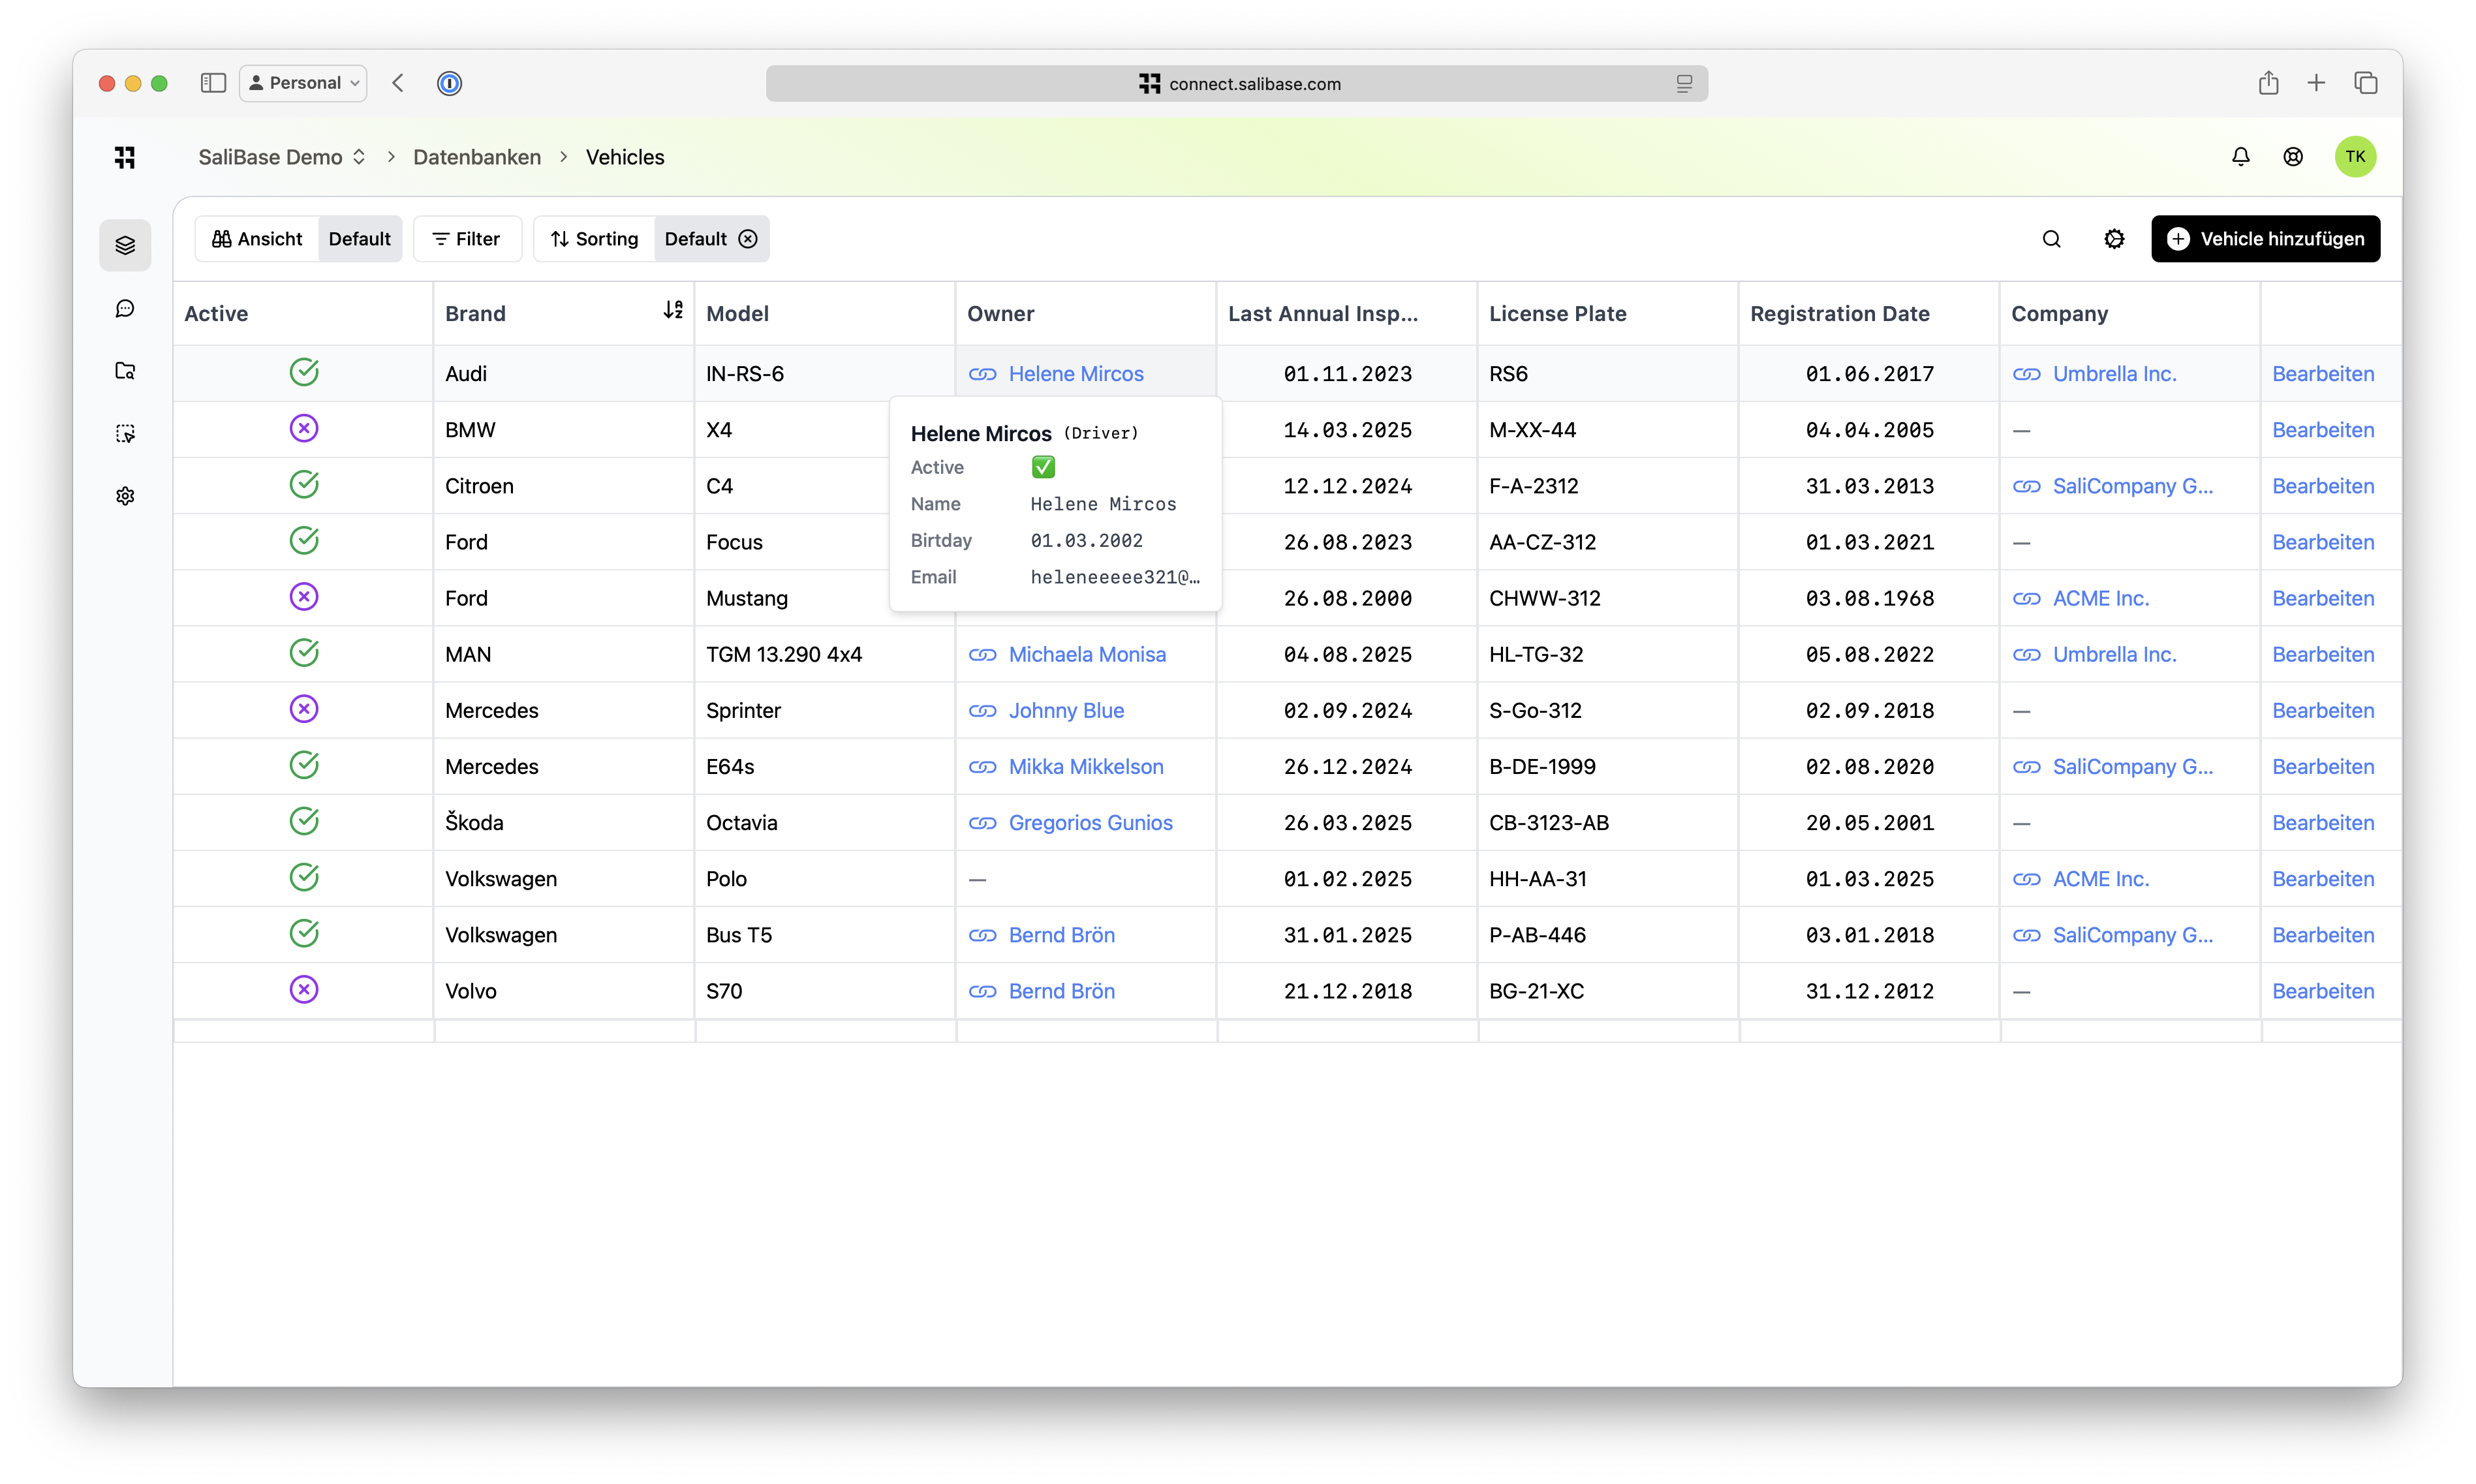Open the databases layers icon in sidebar
The image size is (2476, 1484).
125,245
